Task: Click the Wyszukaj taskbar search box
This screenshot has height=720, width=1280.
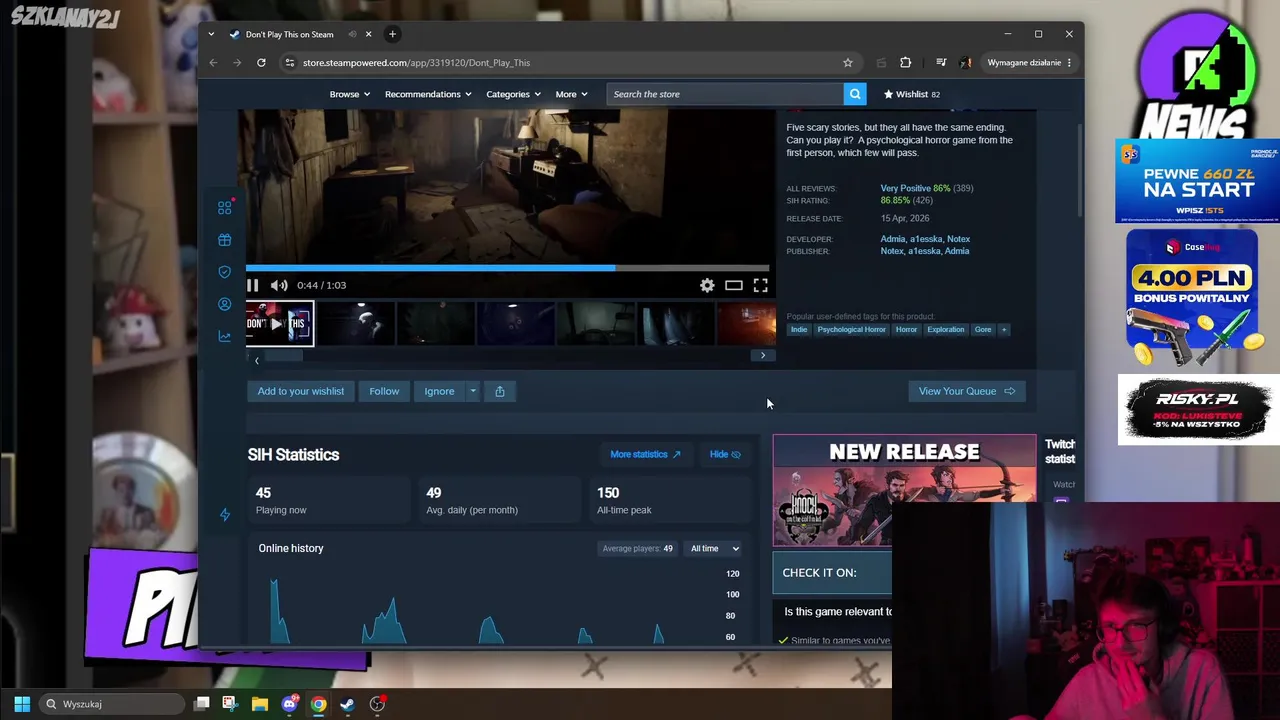Action: (110, 704)
